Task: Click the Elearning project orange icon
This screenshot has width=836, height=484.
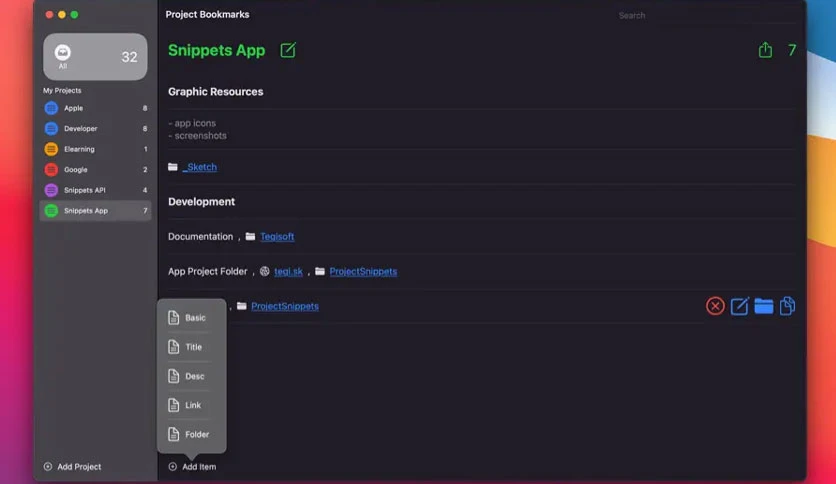Action: coord(51,149)
